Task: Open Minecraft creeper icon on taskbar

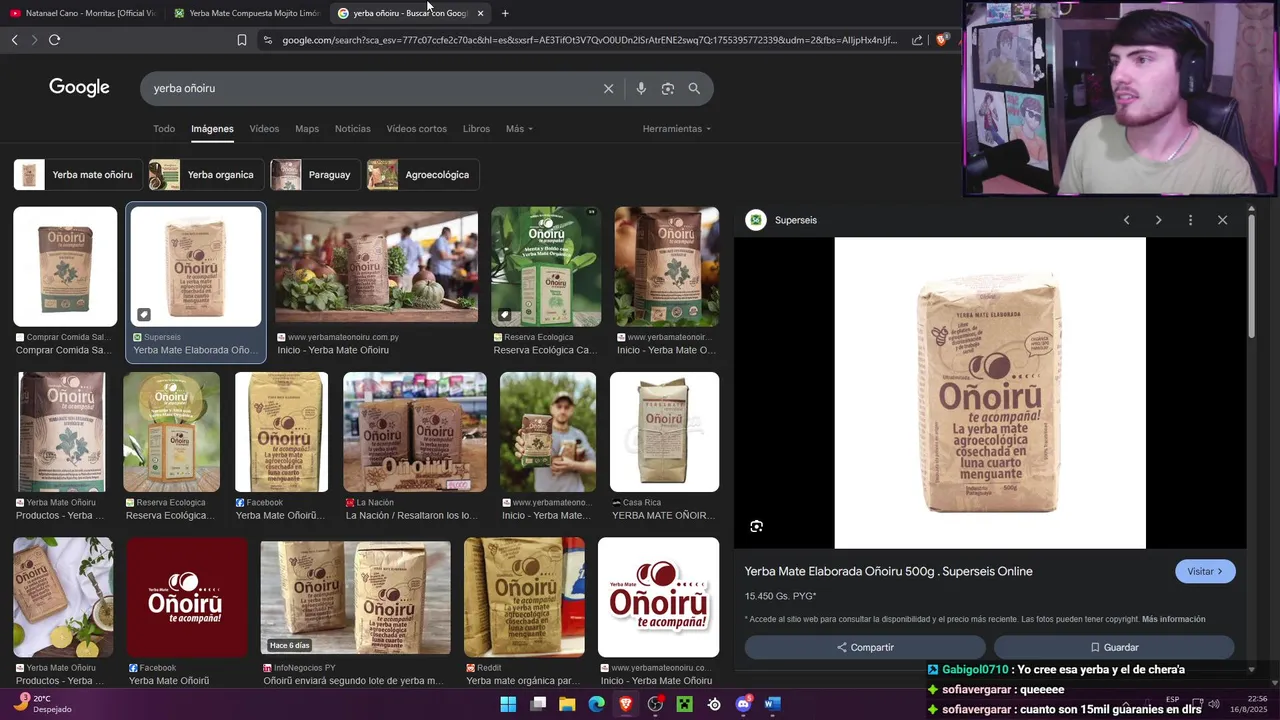Action: tap(684, 704)
